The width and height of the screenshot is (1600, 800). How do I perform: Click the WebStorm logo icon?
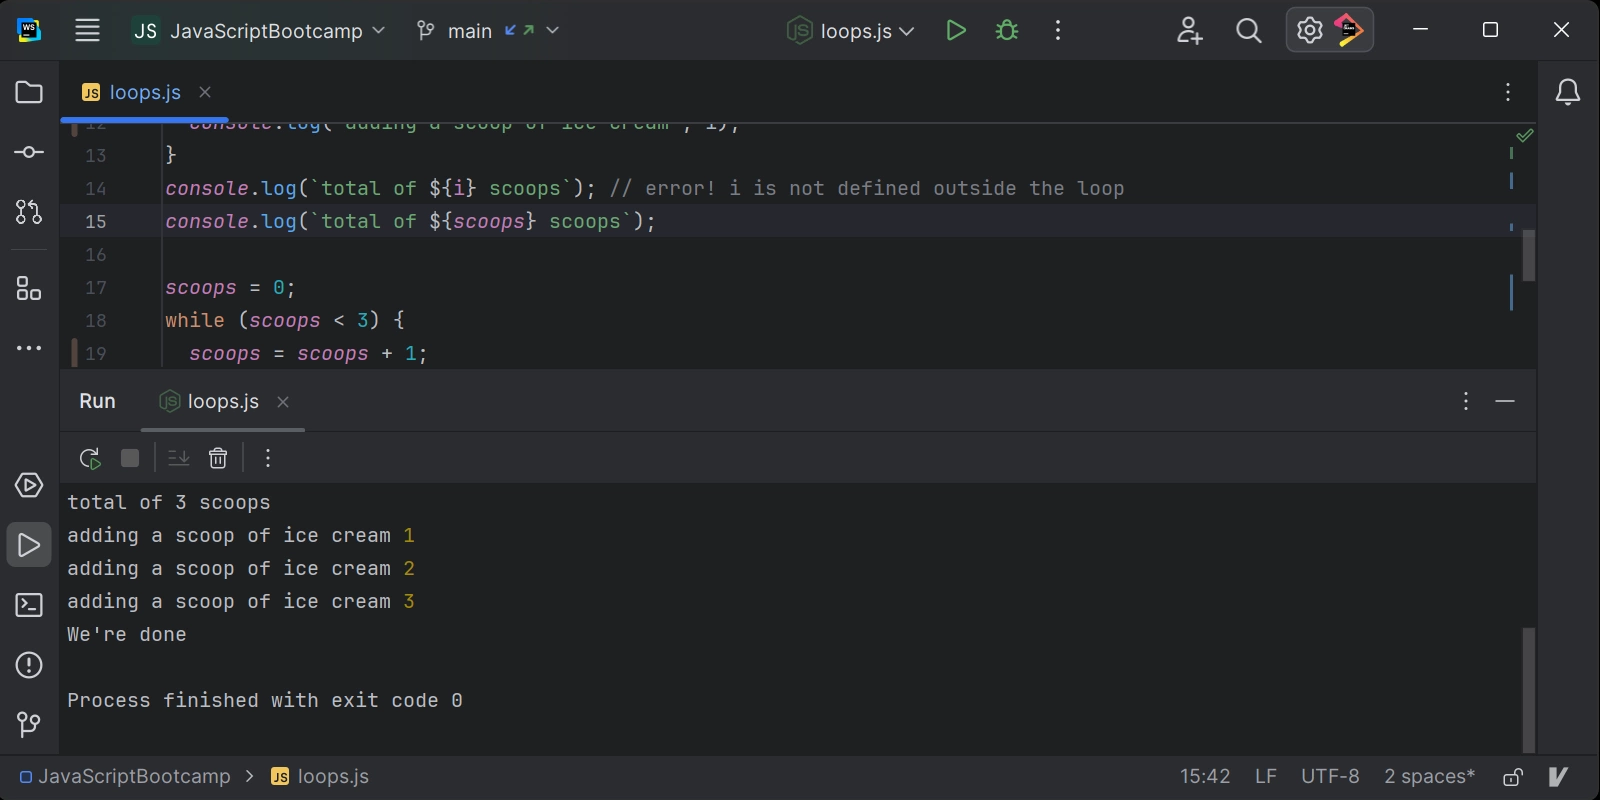pyautogui.click(x=29, y=30)
